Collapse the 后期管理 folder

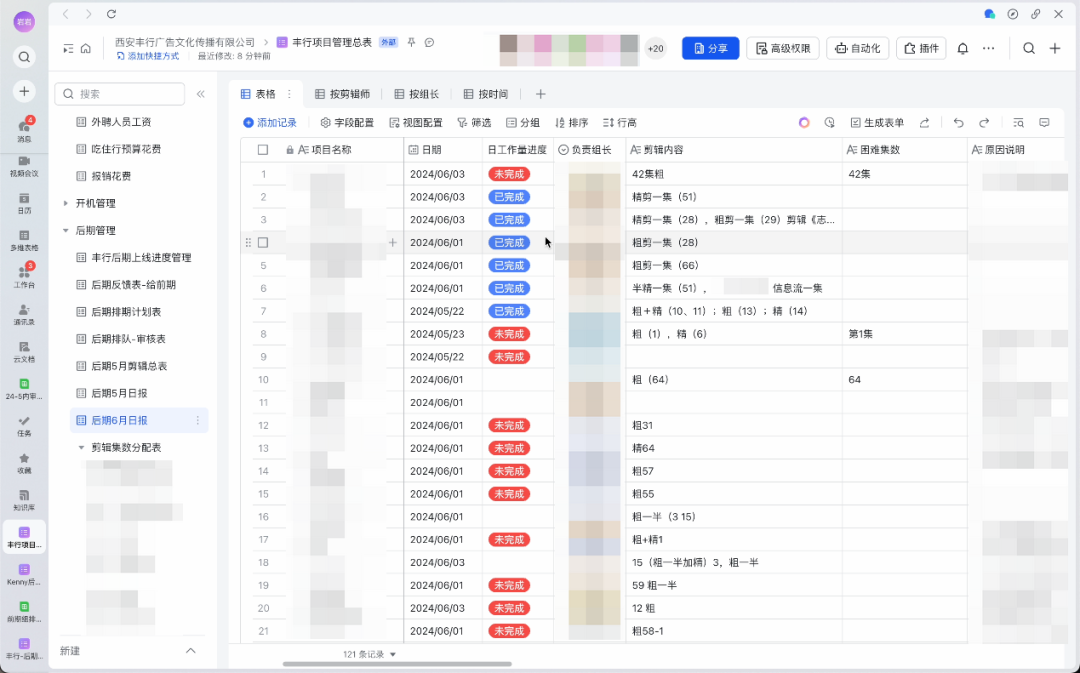click(65, 230)
